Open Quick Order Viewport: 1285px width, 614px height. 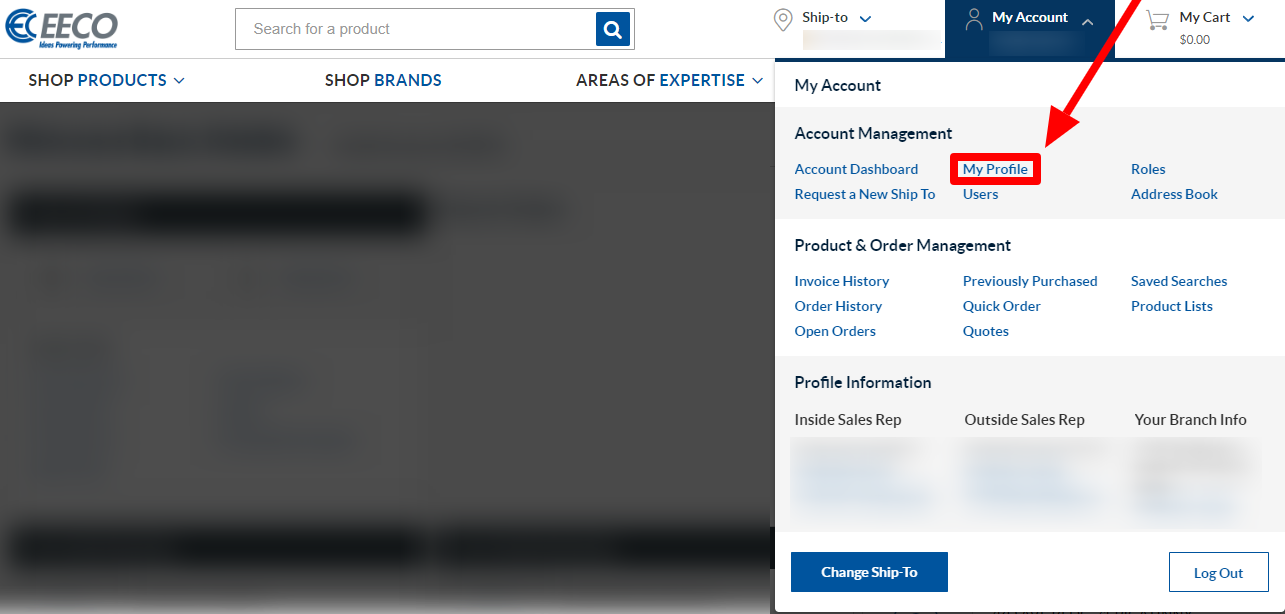pos(1002,306)
